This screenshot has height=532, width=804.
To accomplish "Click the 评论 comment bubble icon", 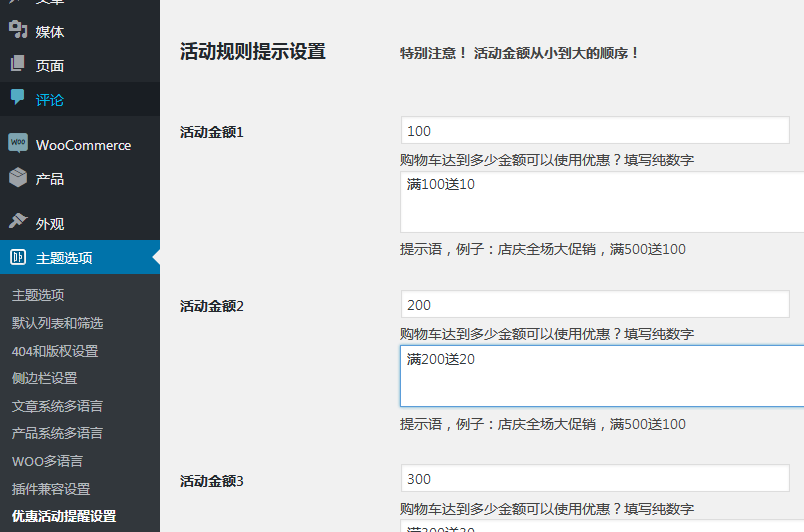I will coord(18,97).
